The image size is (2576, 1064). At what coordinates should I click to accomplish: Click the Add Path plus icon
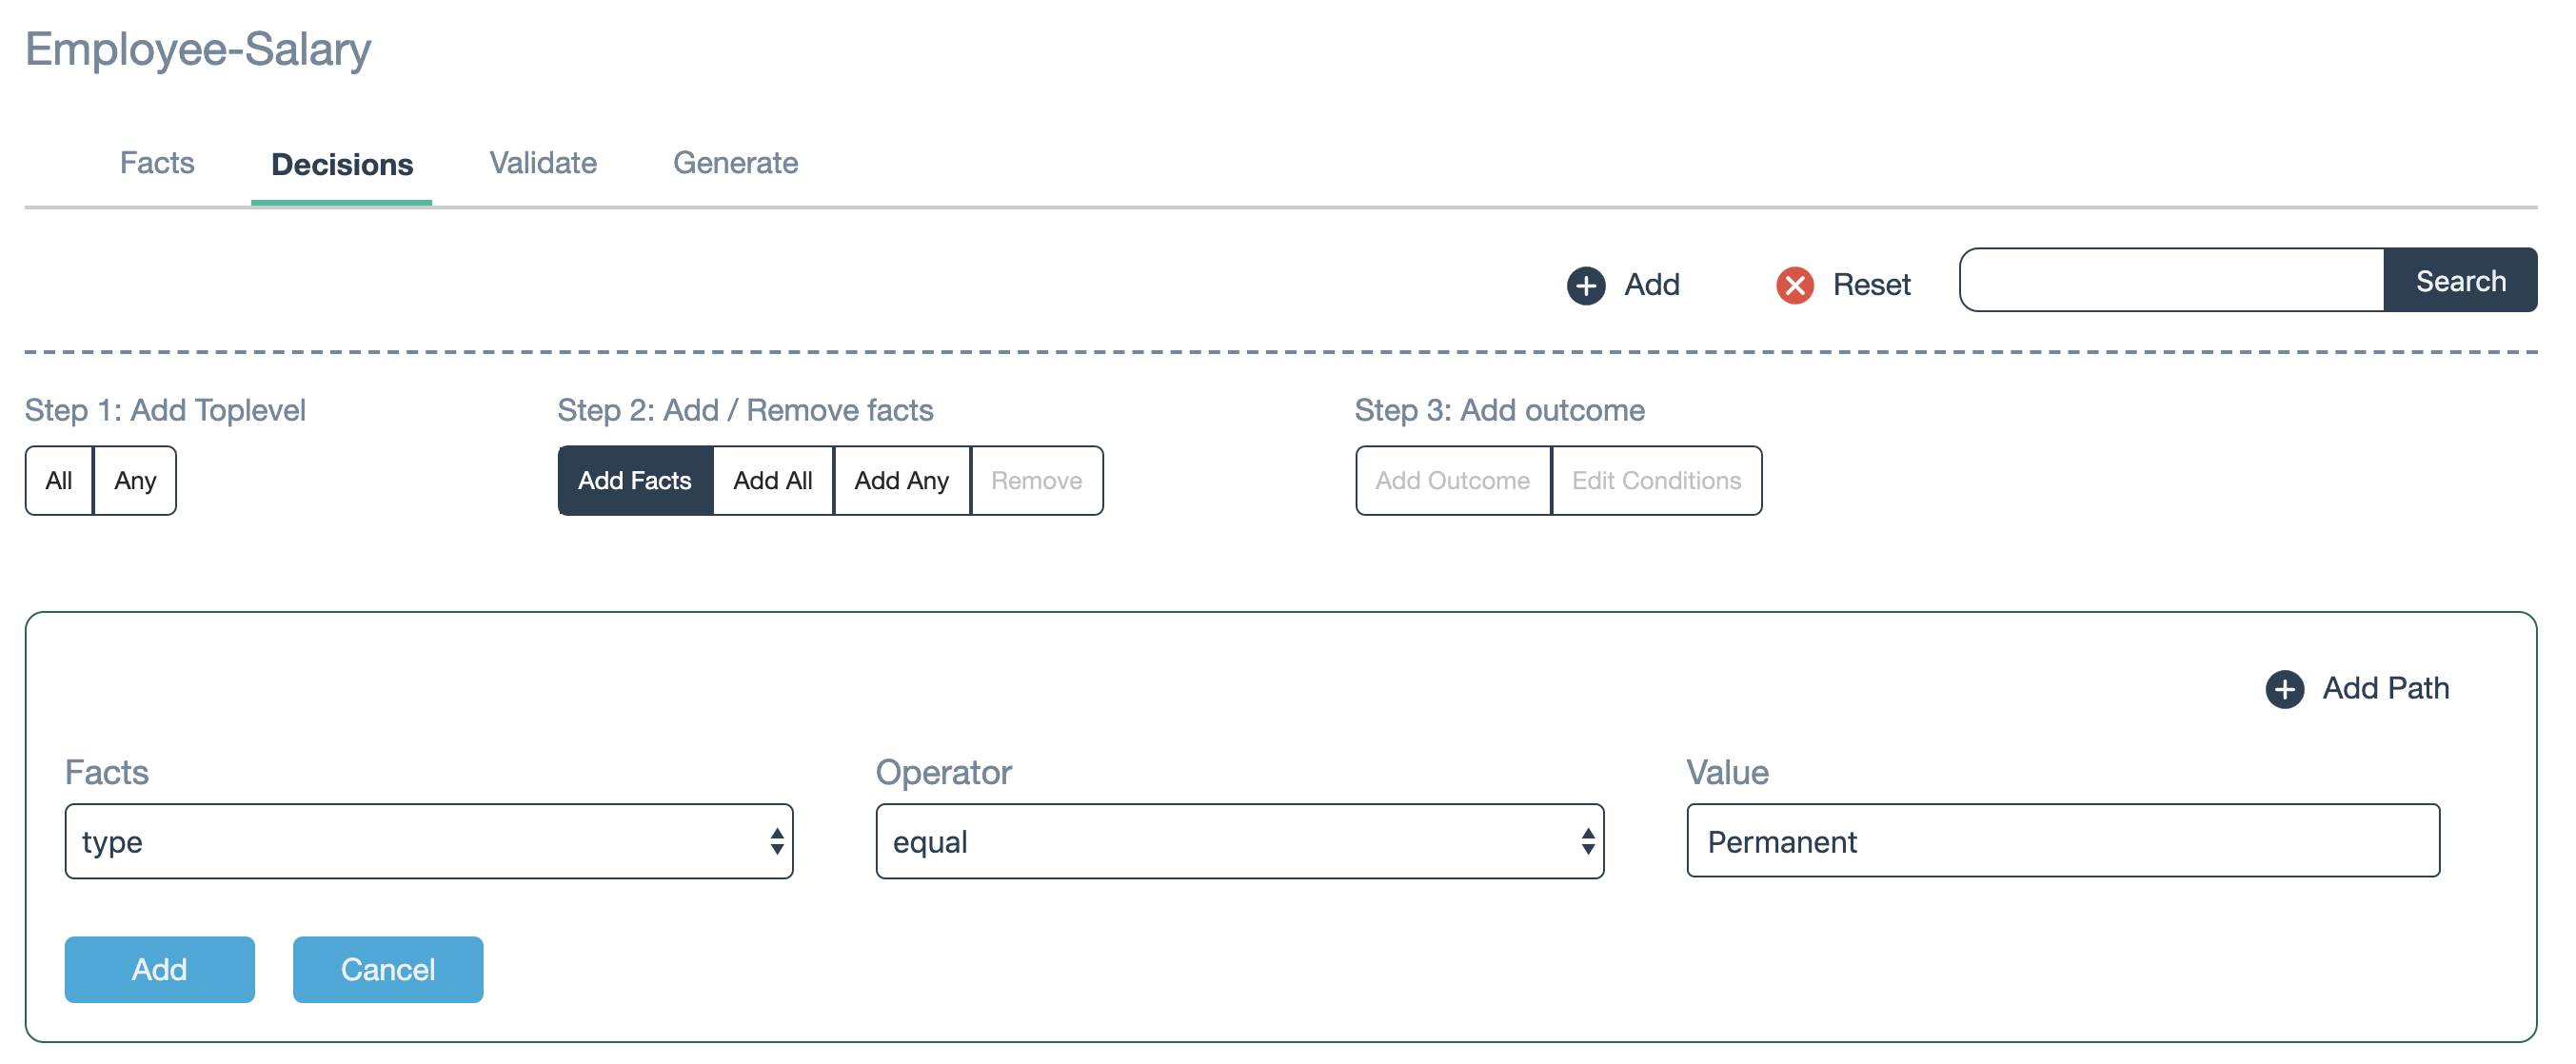click(x=2284, y=689)
